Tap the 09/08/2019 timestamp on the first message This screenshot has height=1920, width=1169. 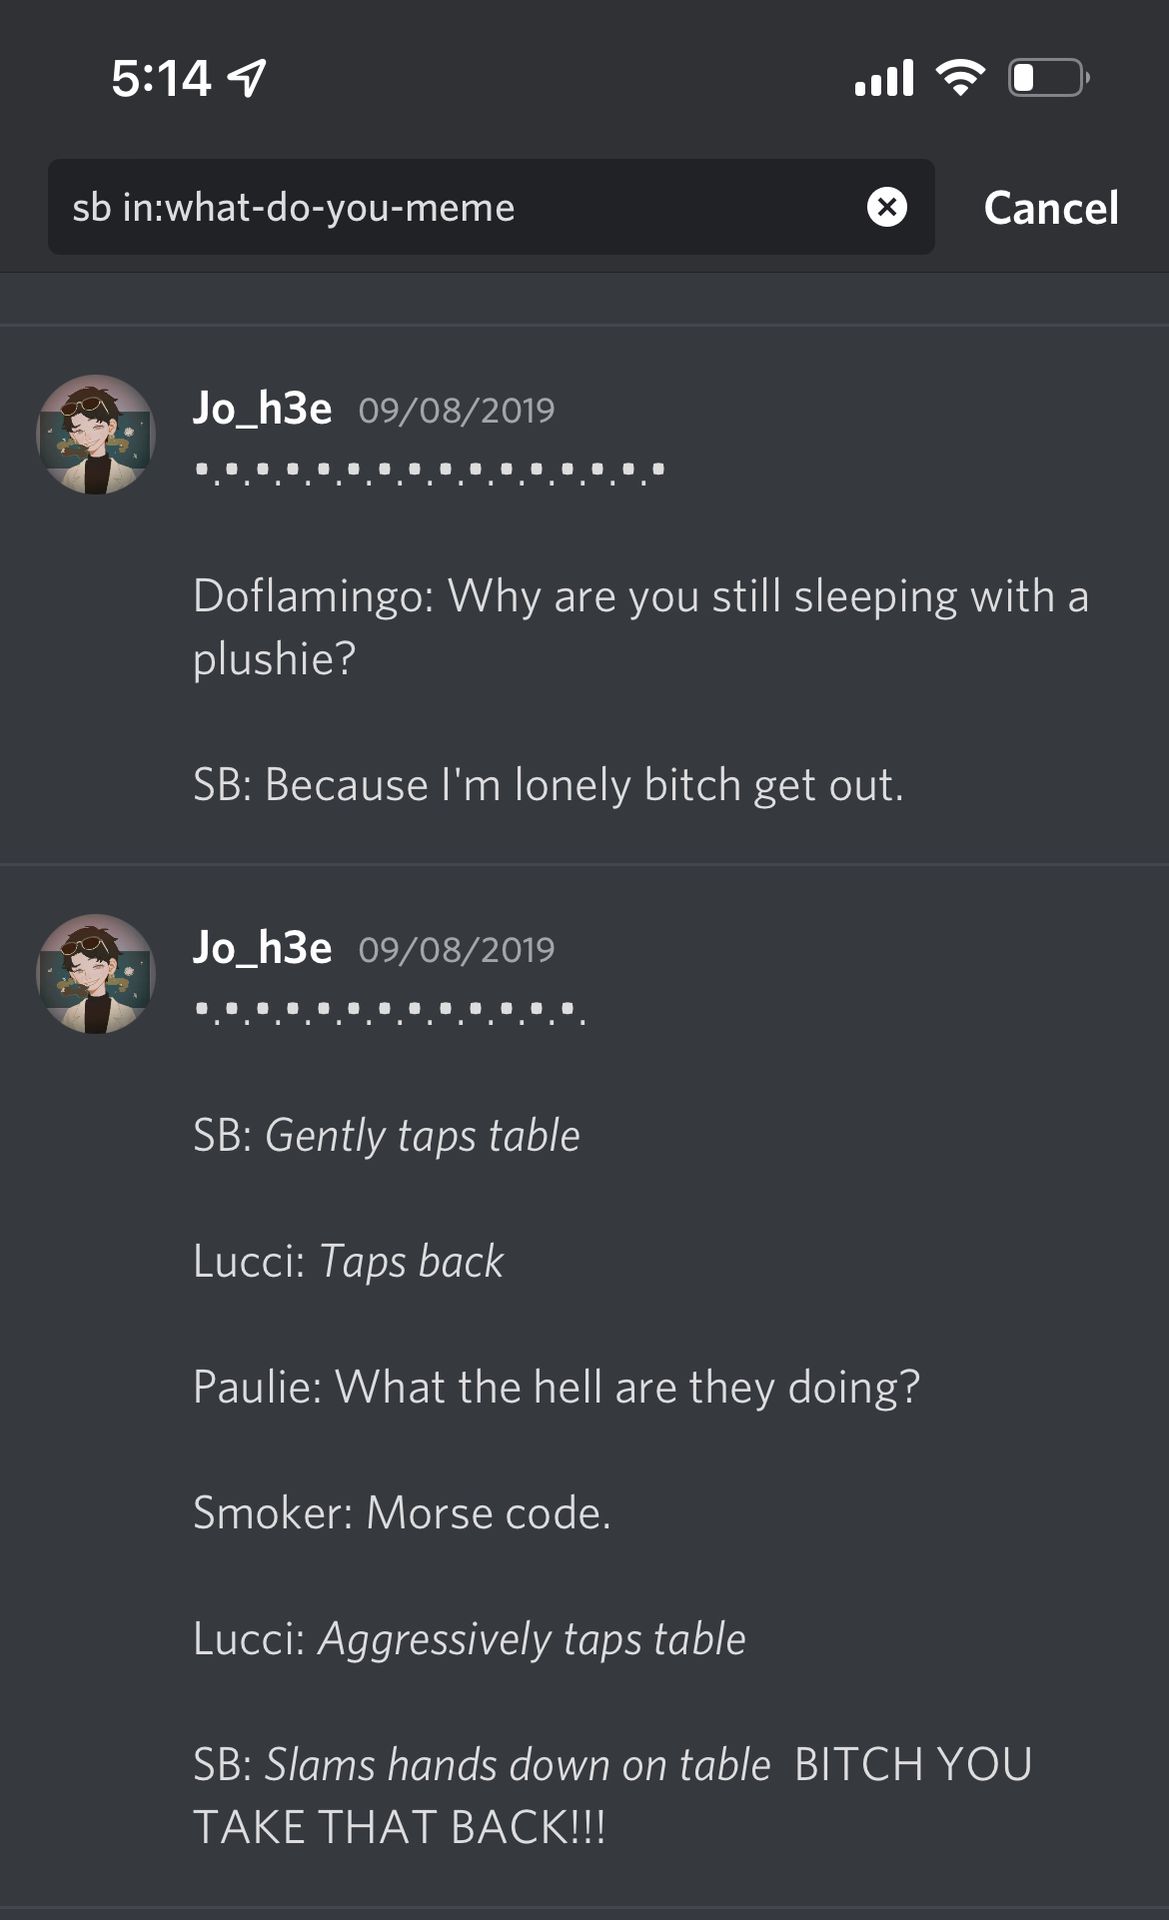pyautogui.click(x=456, y=410)
